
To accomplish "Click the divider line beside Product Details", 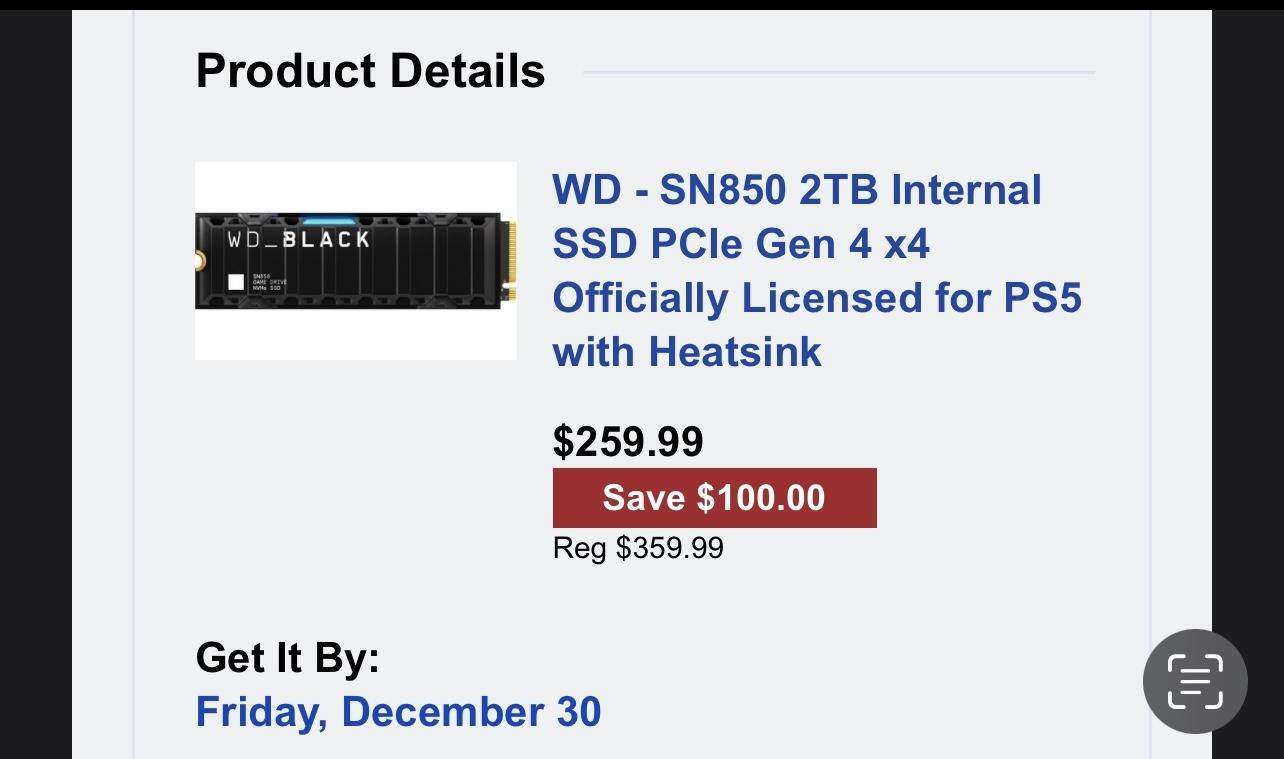I will [x=838, y=72].
